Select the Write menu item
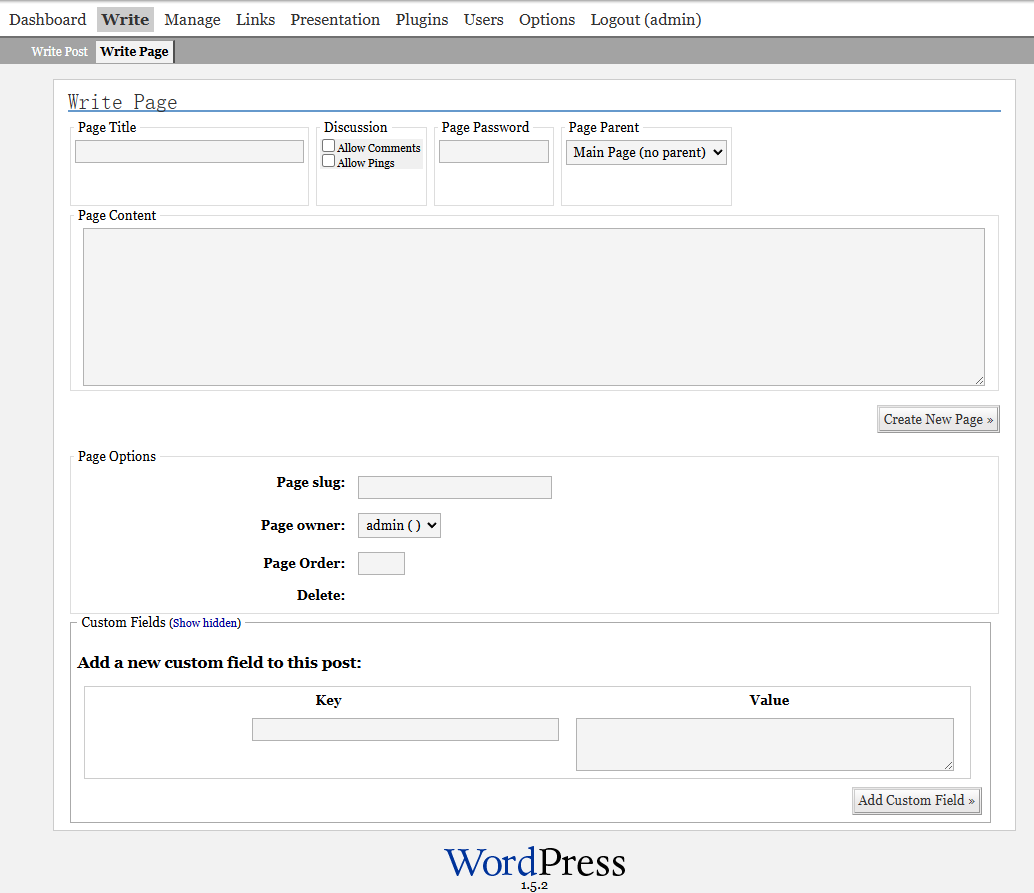The image size is (1034, 893). point(125,20)
